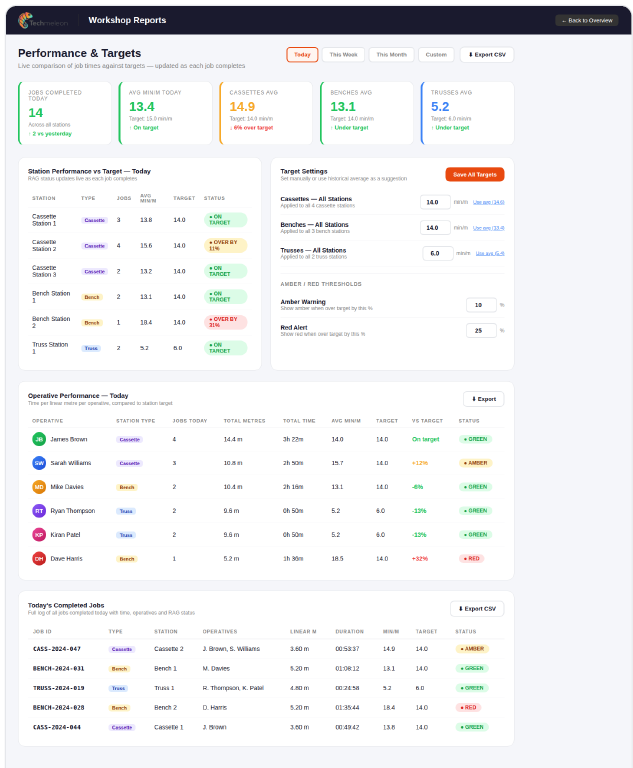Open the Jobs Completed Today card
The width and height of the screenshot is (633, 768).
click(65, 113)
